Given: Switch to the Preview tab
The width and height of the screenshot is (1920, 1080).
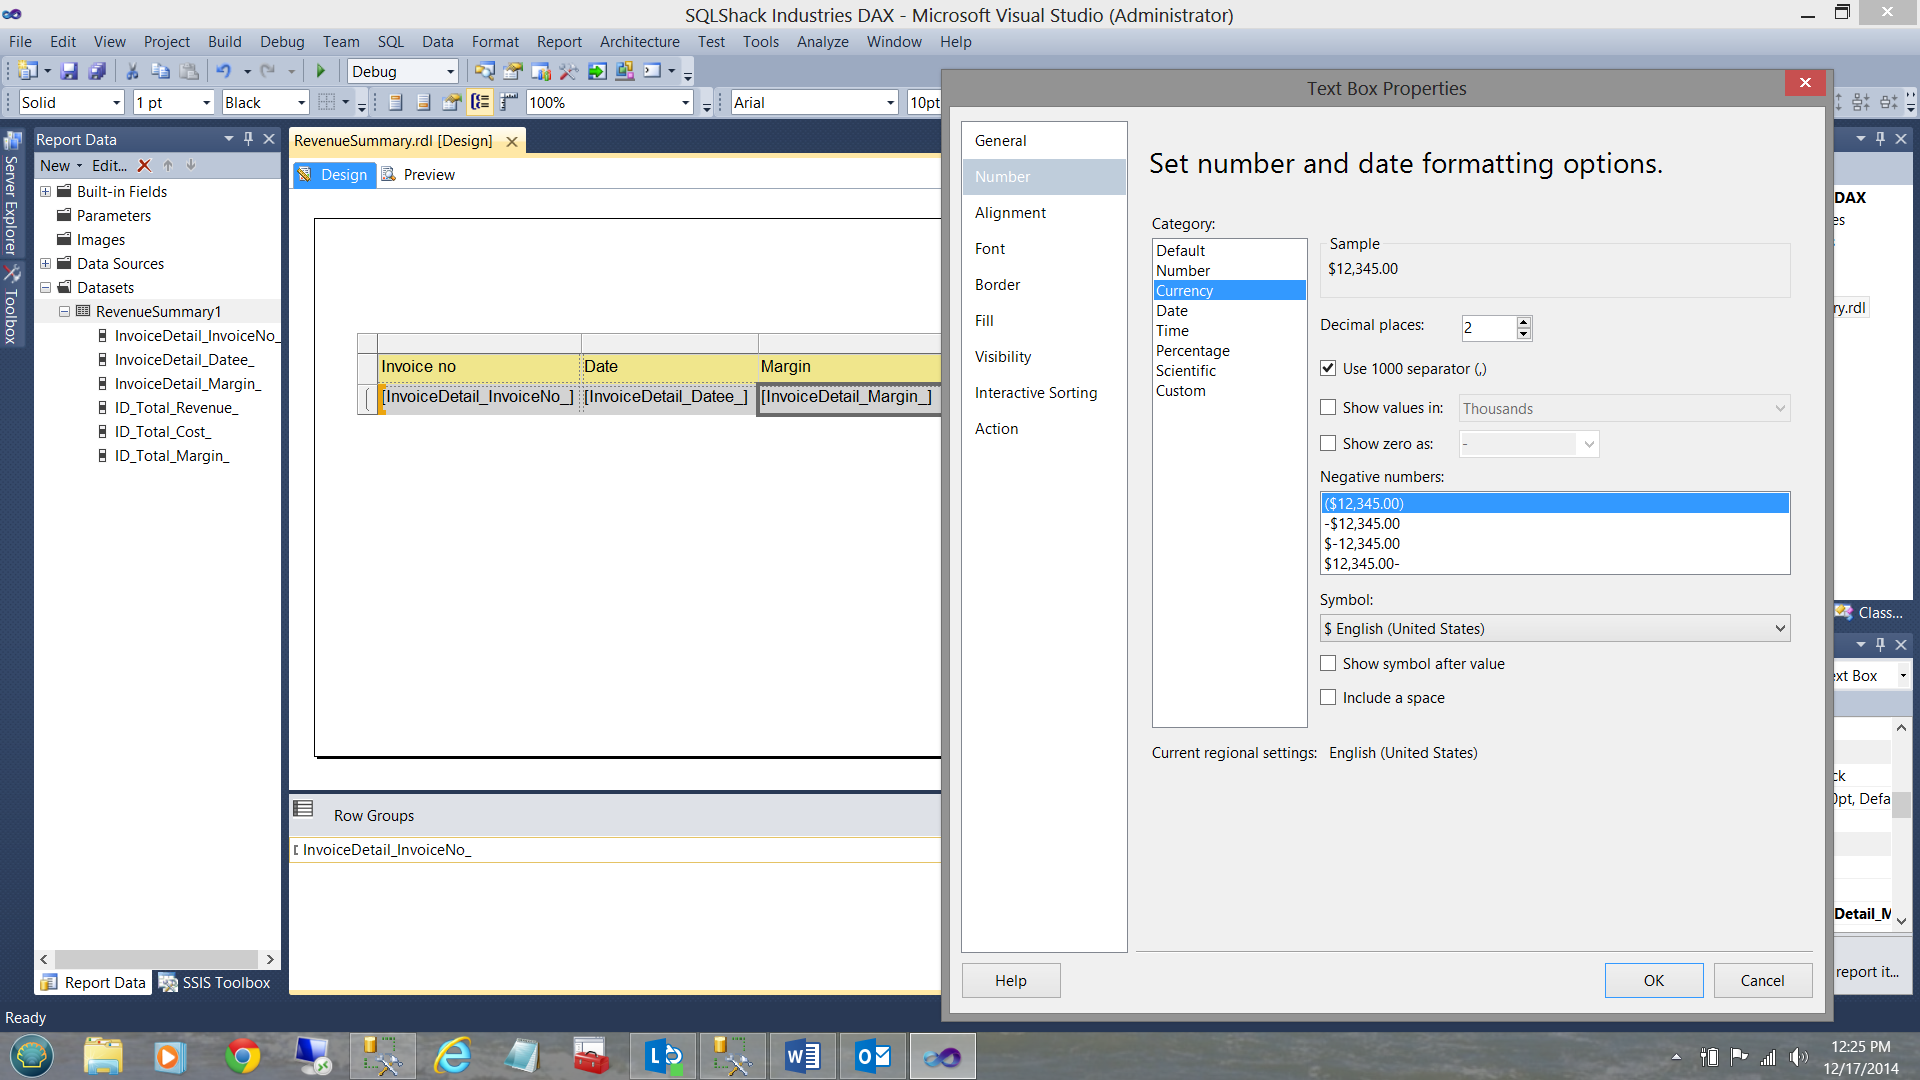Looking at the screenshot, I should tap(428, 175).
